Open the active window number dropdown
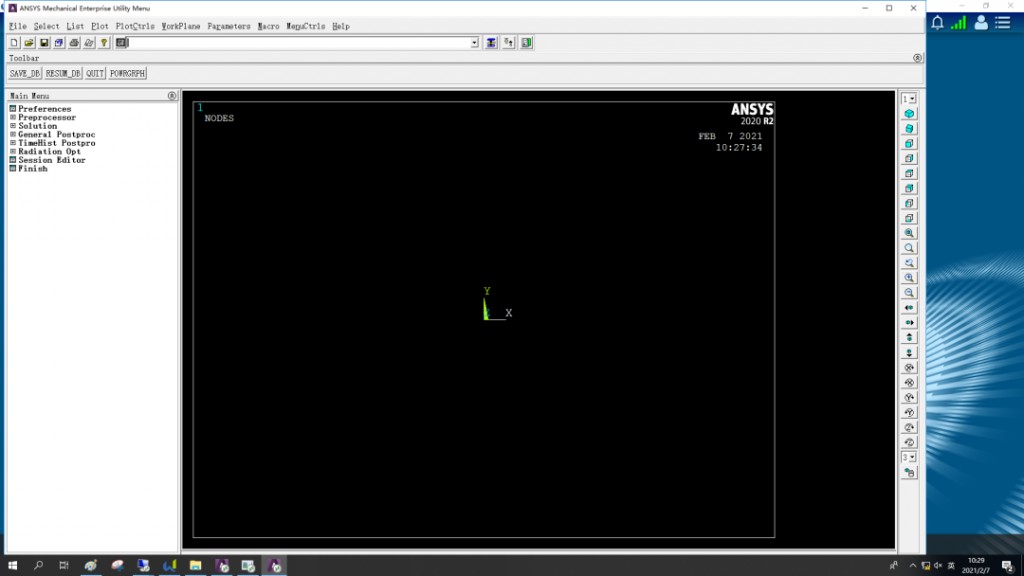This screenshot has height=576, width=1024. point(909,99)
